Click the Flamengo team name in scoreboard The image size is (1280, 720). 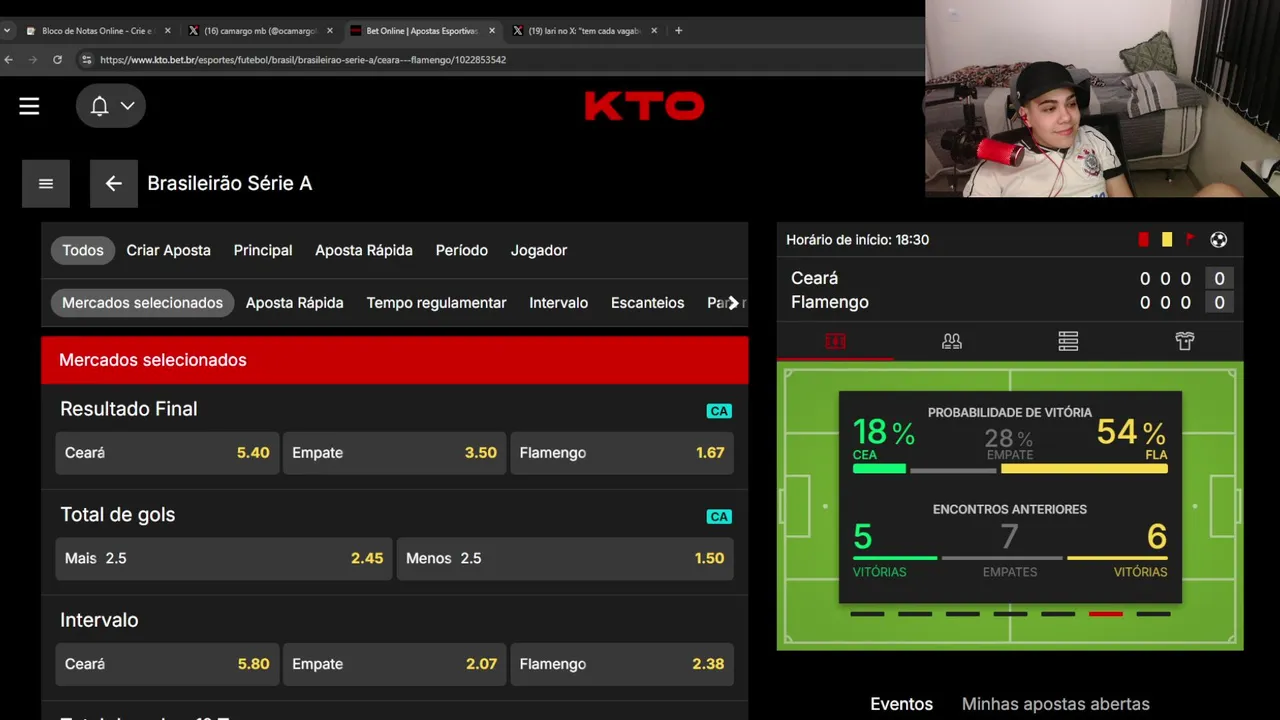click(830, 302)
